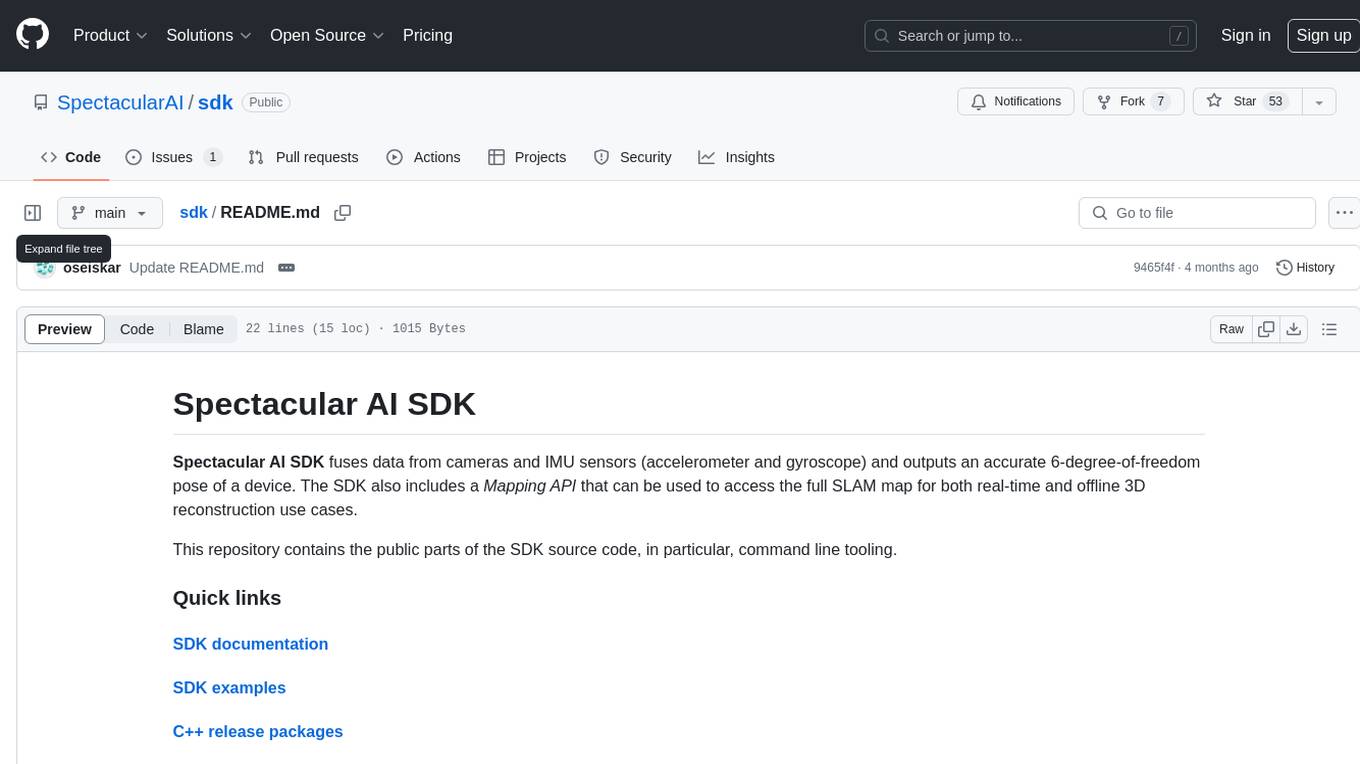Click the star count 53
The height and width of the screenshot is (764, 1360).
click(1275, 101)
